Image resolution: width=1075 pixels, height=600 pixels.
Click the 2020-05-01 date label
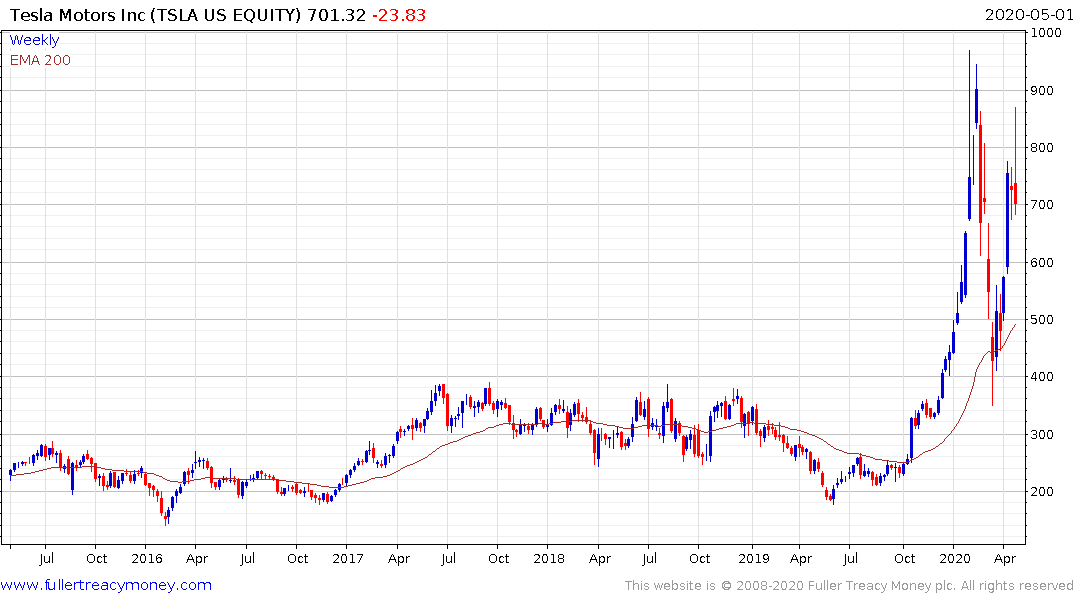coord(1029,15)
